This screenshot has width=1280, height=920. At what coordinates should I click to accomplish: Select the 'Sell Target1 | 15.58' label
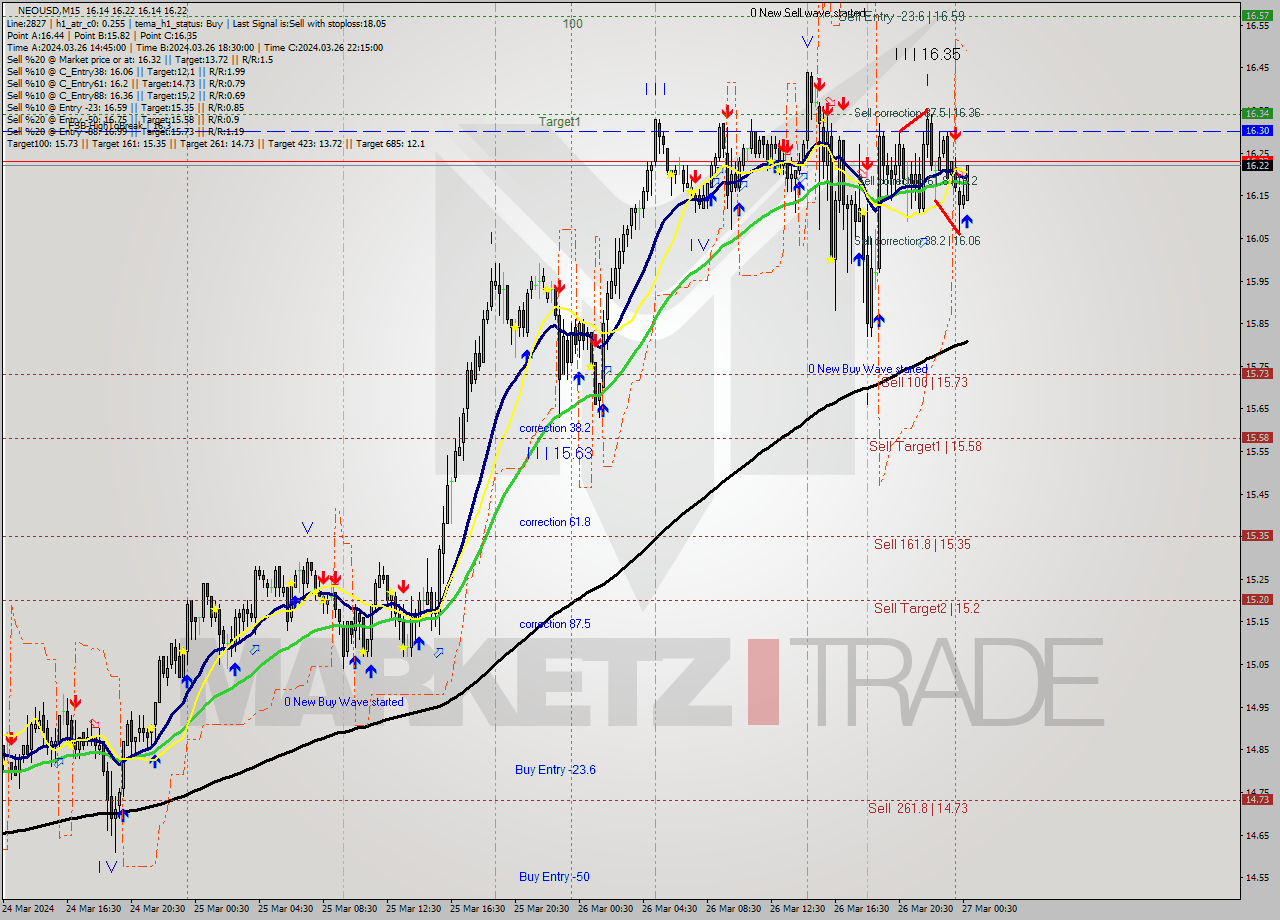925,446
